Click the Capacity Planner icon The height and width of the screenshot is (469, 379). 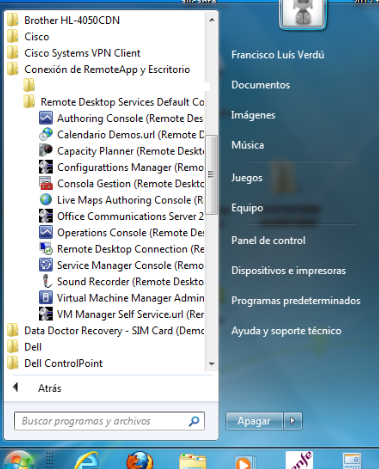pyautogui.click(x=46, y=151)
